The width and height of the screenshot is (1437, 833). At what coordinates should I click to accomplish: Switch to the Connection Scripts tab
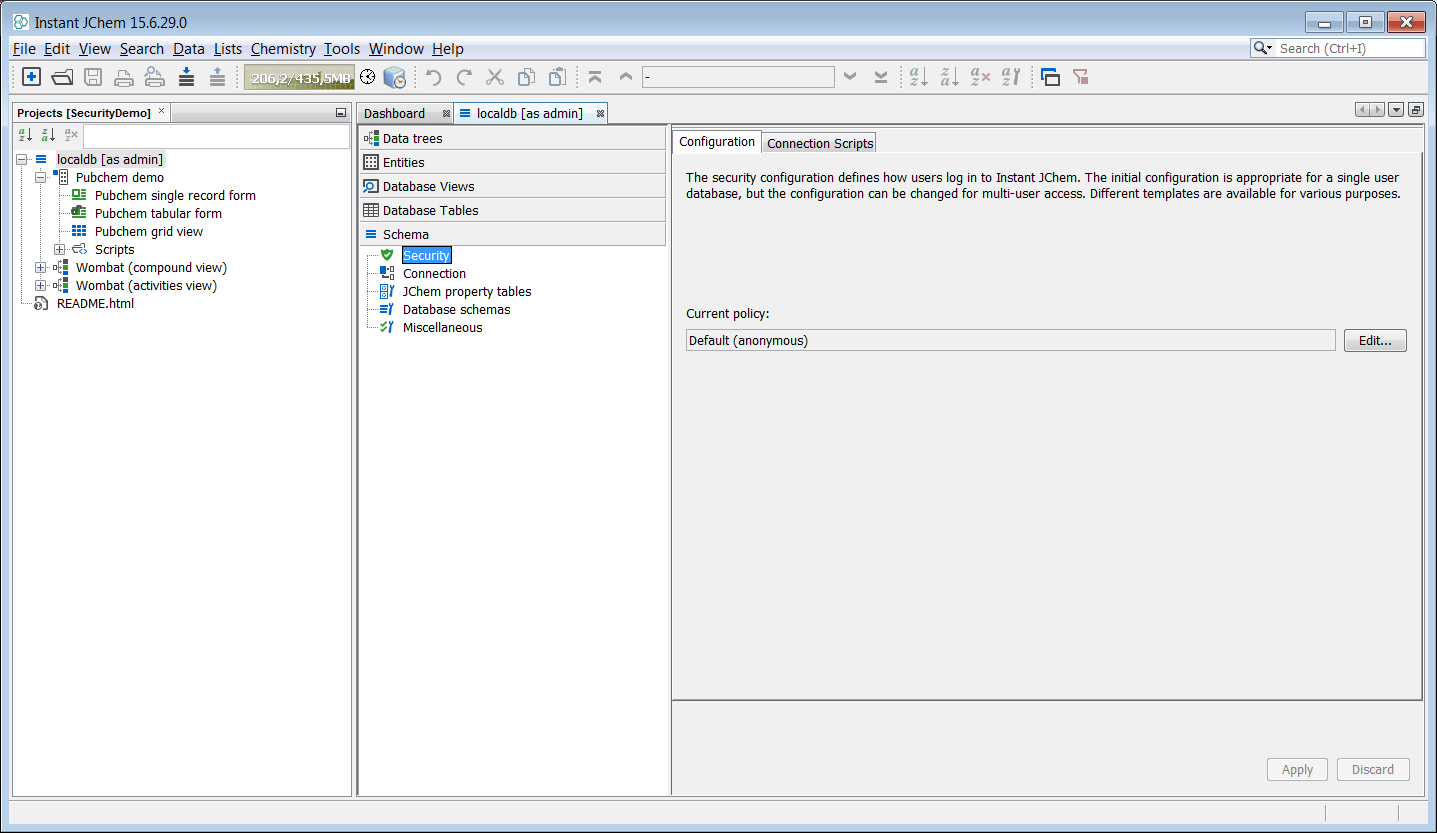(820, 143)
